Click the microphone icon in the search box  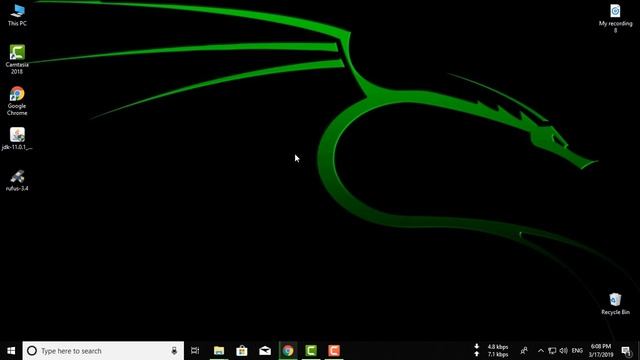point(174,351)
